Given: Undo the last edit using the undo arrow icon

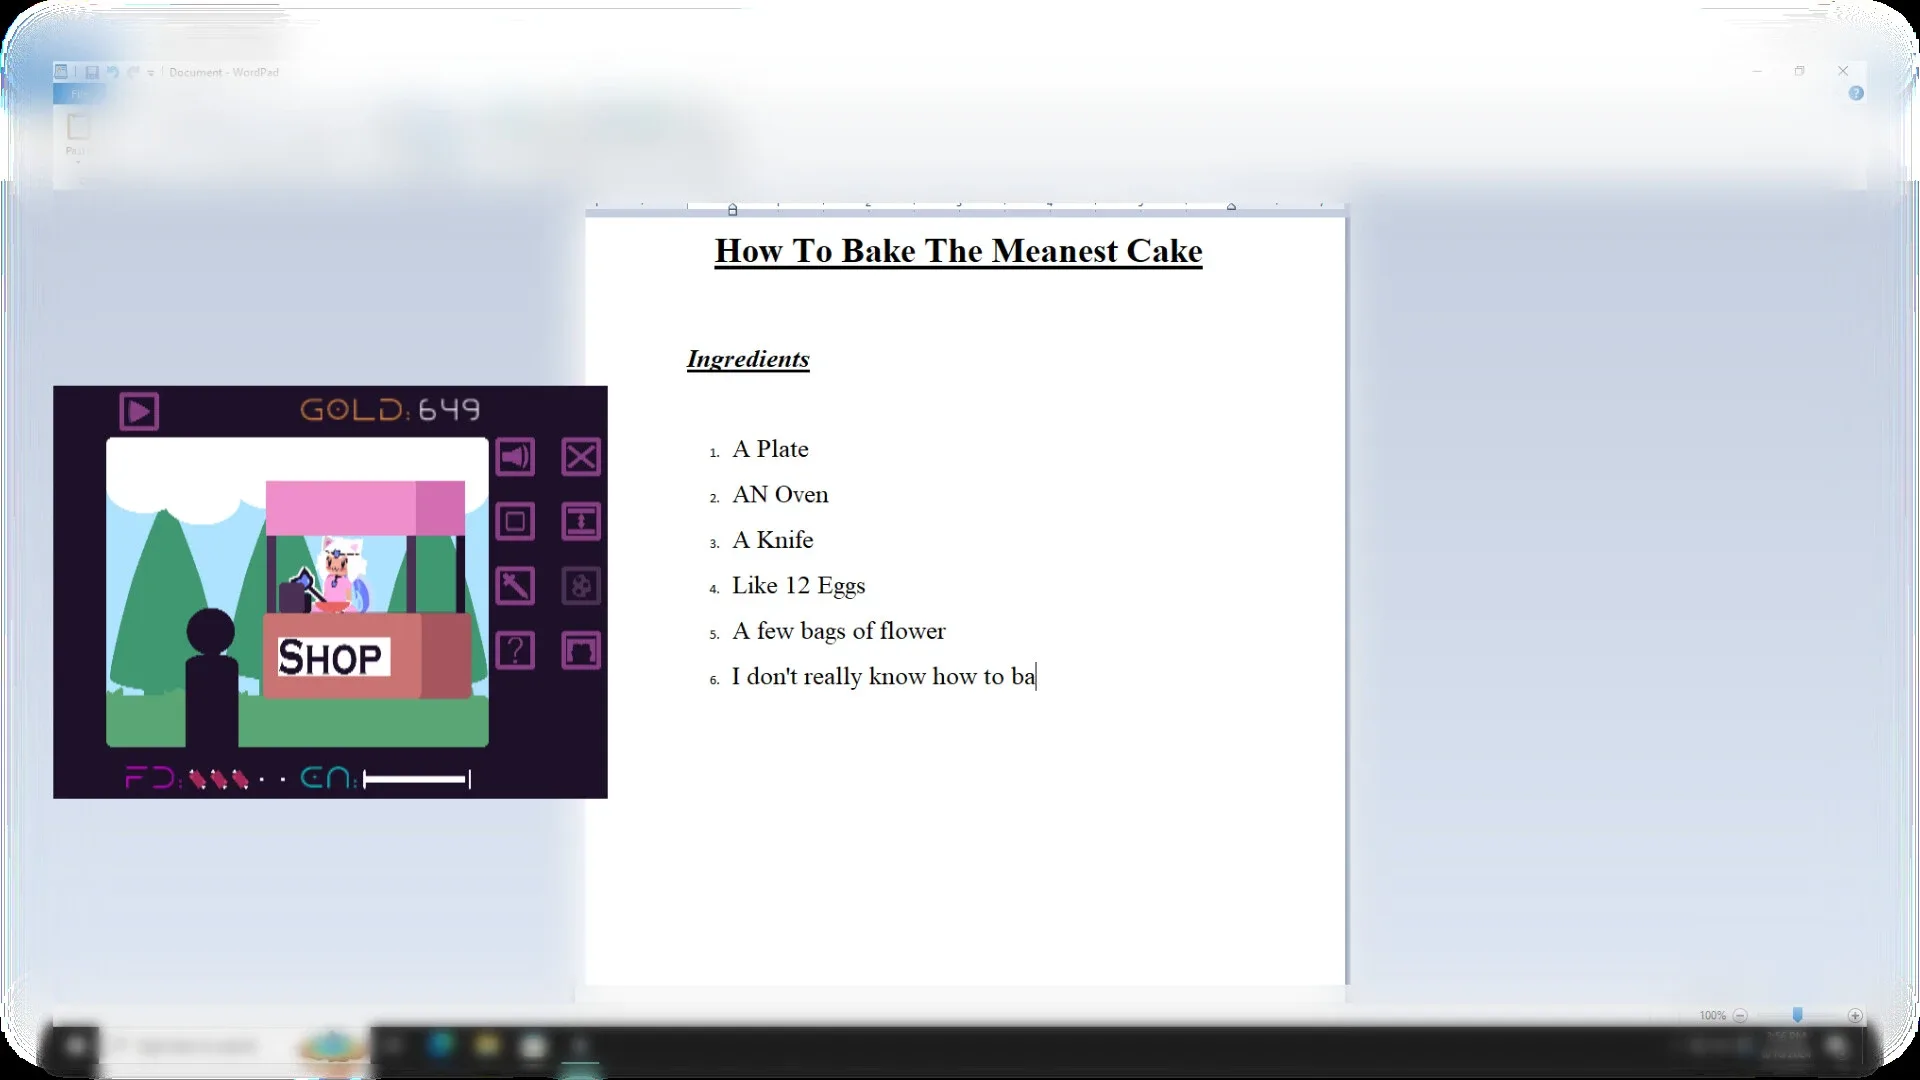Looking at the screenshot, I should pyautogui.click(x=113, y=72).
